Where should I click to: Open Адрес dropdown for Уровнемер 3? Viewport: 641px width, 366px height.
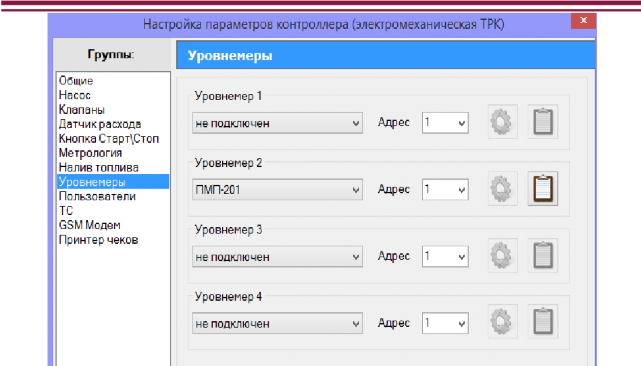coord(445,256)
